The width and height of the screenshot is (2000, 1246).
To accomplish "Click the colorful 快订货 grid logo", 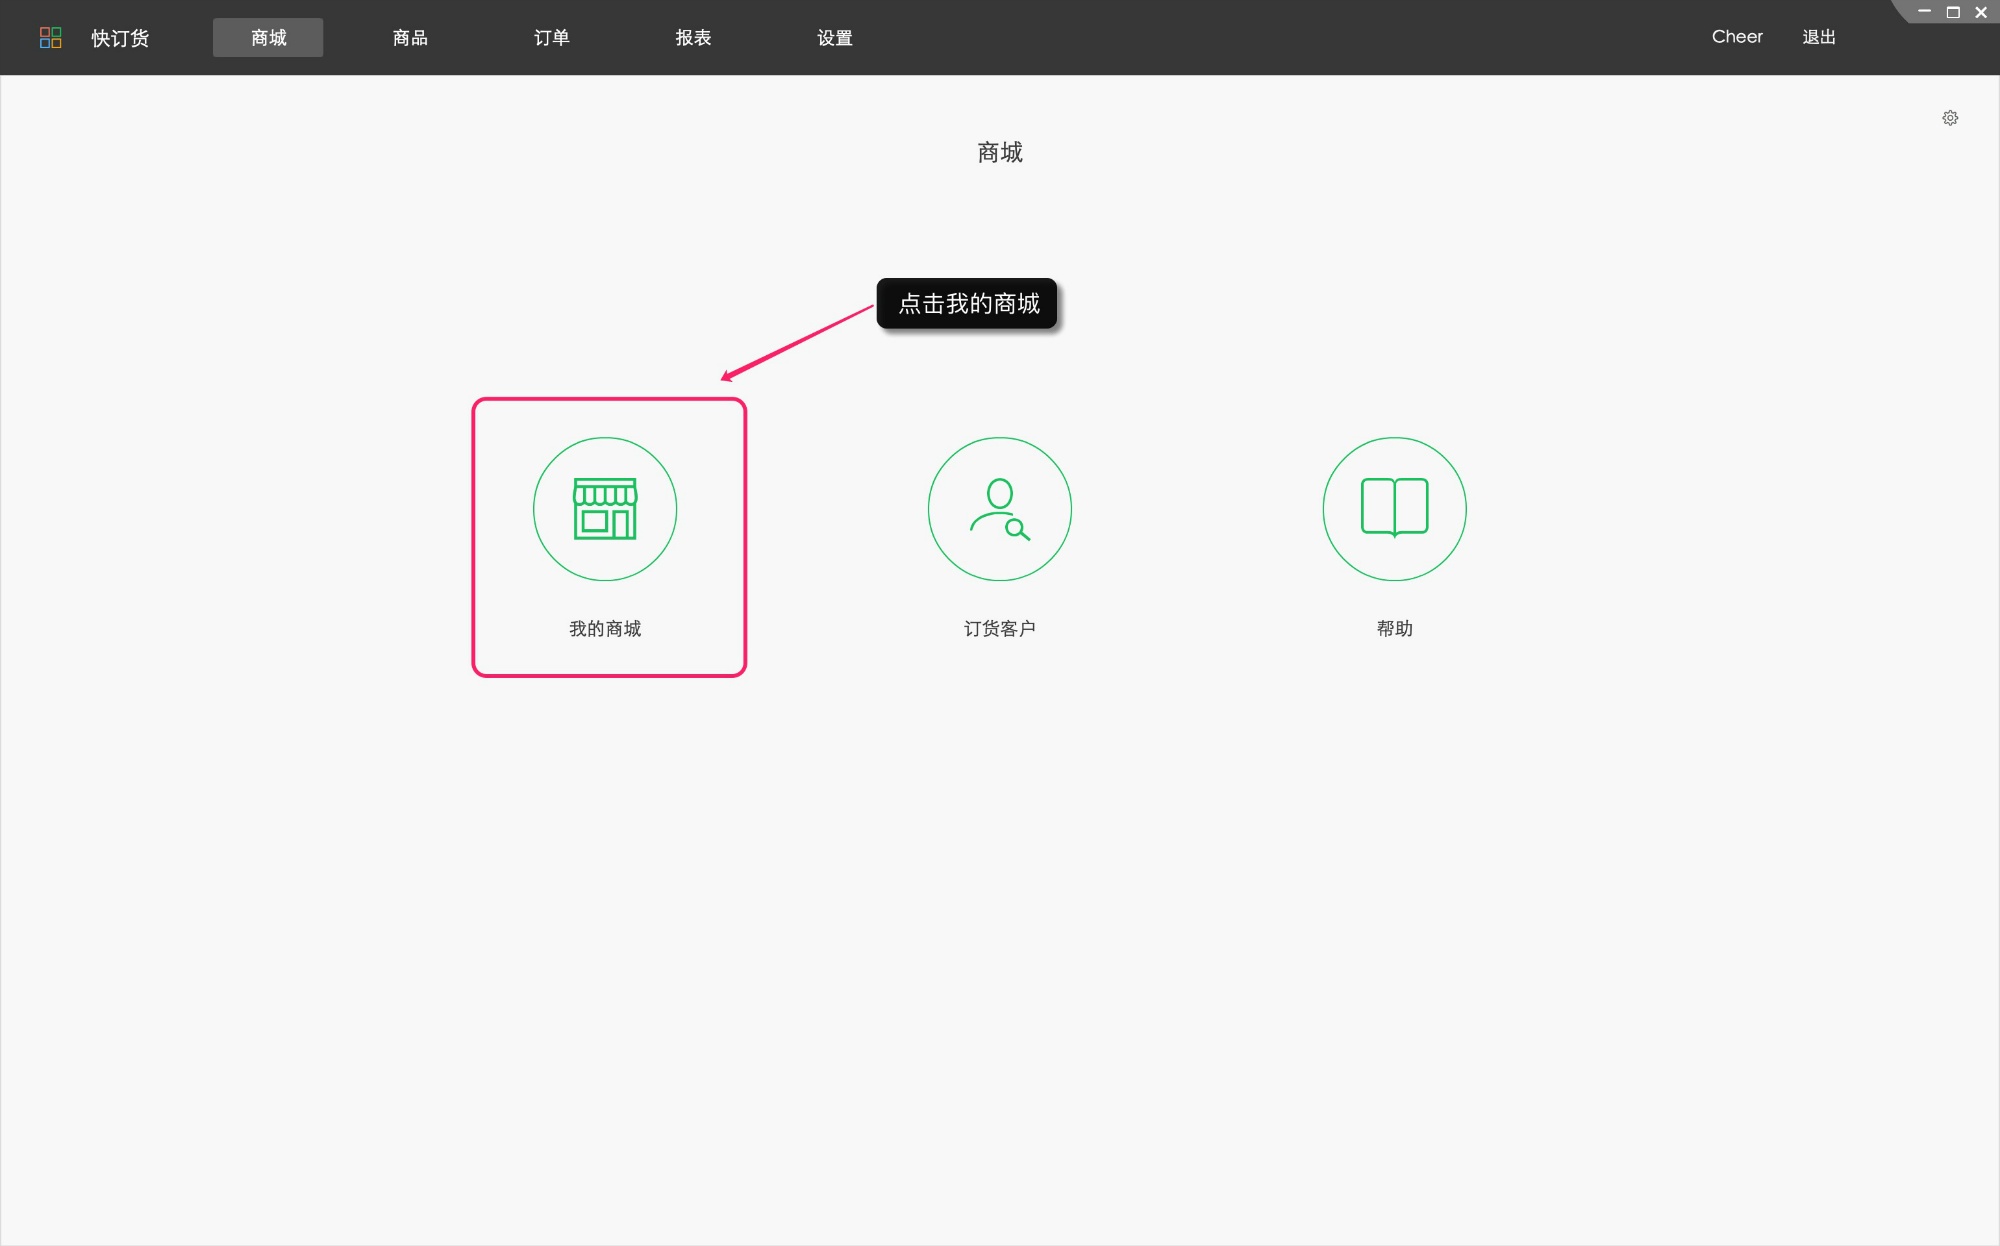I will [x=50, y=37].
